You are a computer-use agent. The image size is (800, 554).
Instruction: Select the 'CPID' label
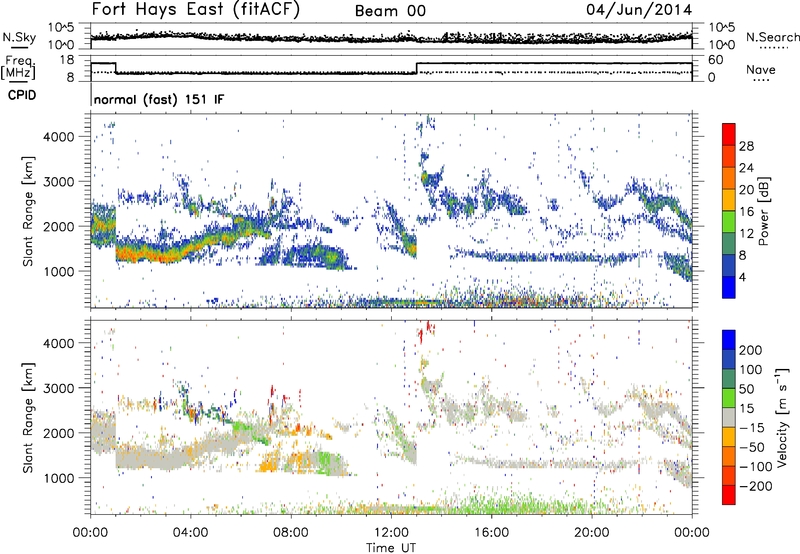point(22,95)
